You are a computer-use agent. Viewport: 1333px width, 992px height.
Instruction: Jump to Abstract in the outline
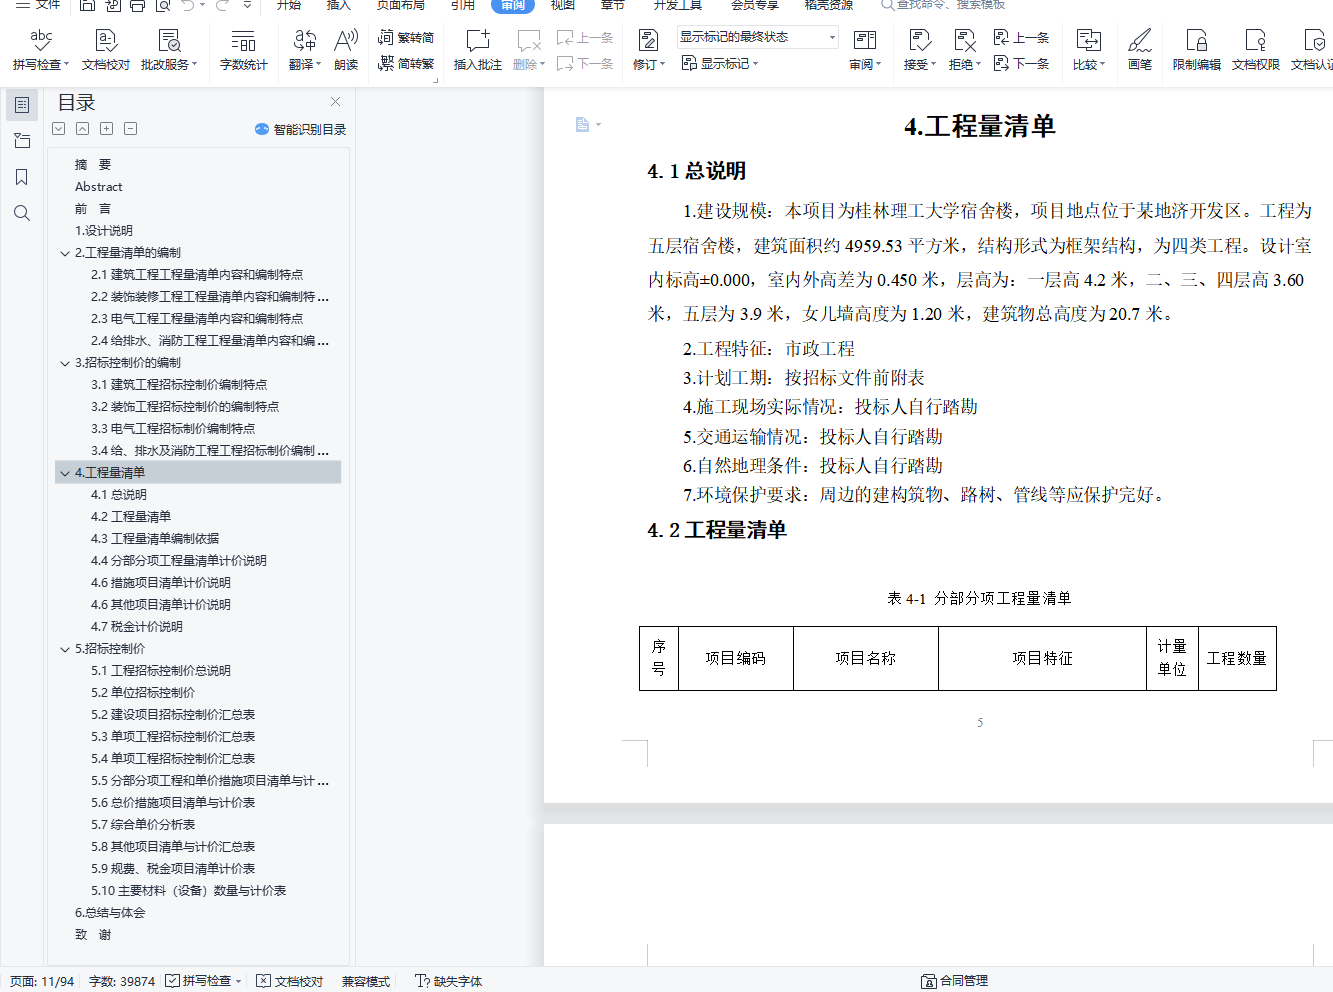coord(99,187)
